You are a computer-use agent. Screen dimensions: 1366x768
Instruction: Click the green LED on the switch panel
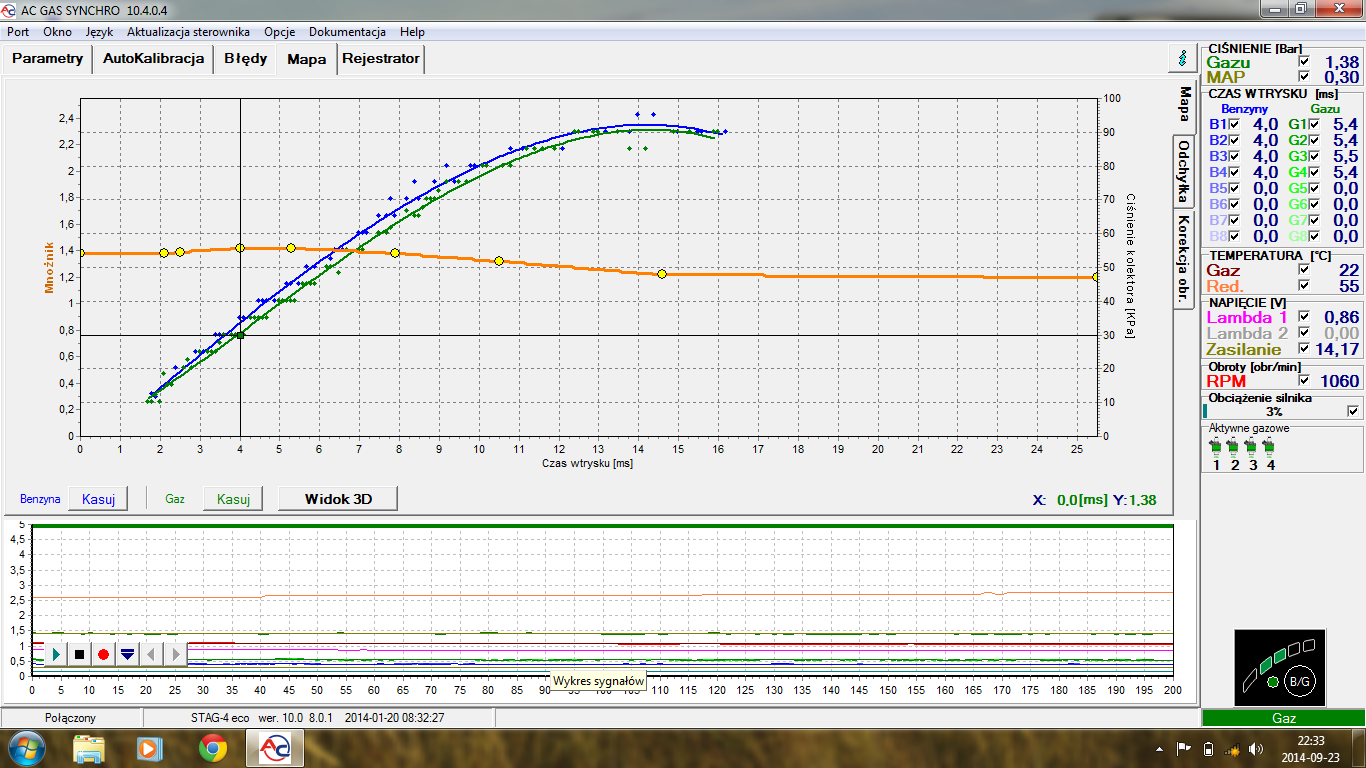[1272, 682]
